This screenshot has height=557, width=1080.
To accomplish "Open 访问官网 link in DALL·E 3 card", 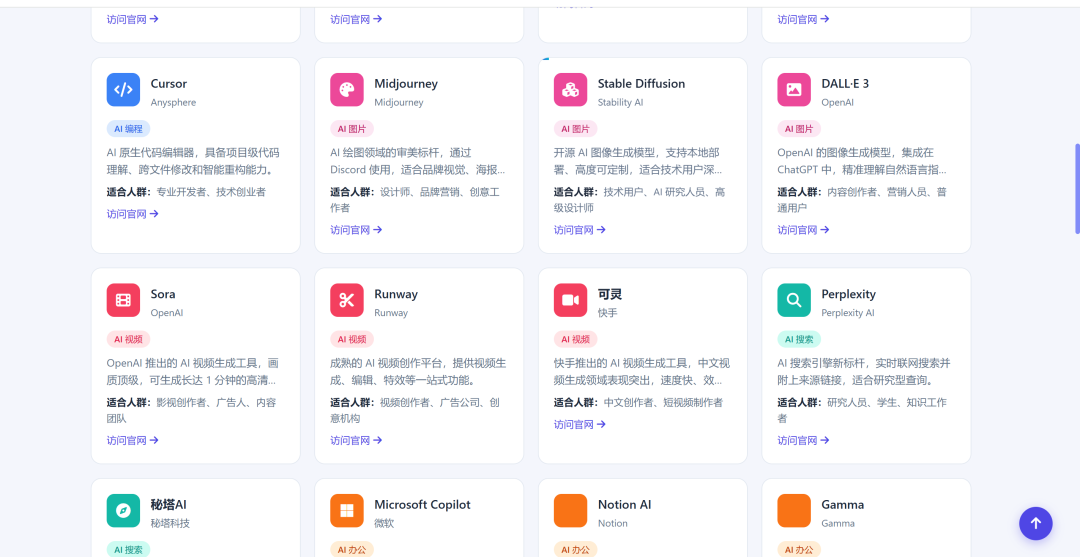I will (804, 229).
